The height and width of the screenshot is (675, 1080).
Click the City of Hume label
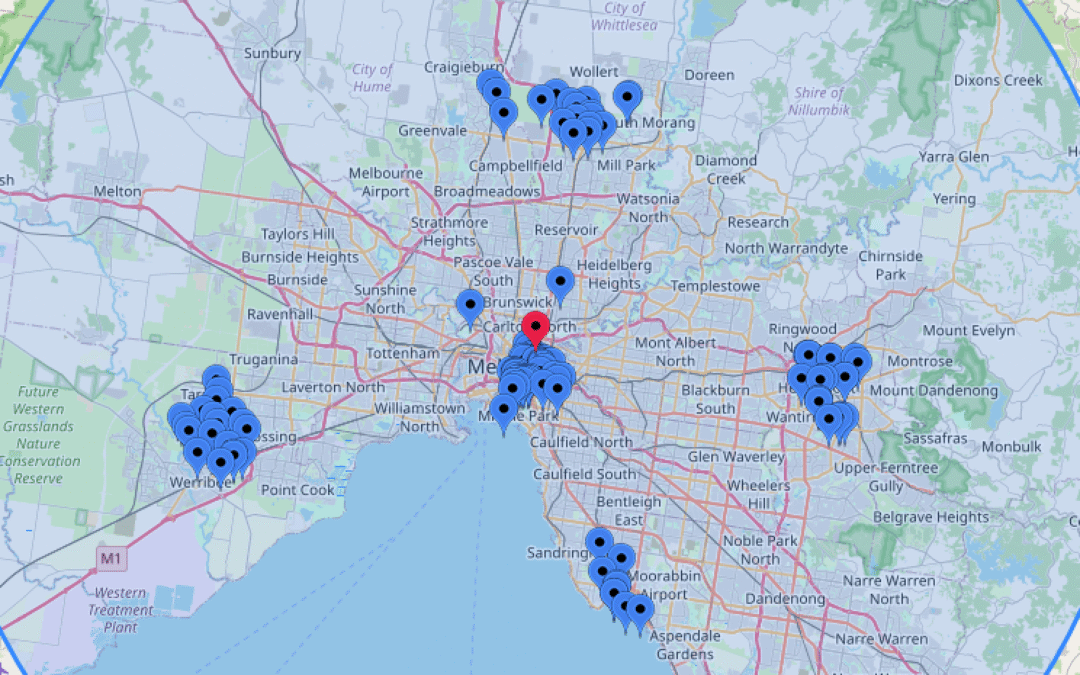(372, 78)
